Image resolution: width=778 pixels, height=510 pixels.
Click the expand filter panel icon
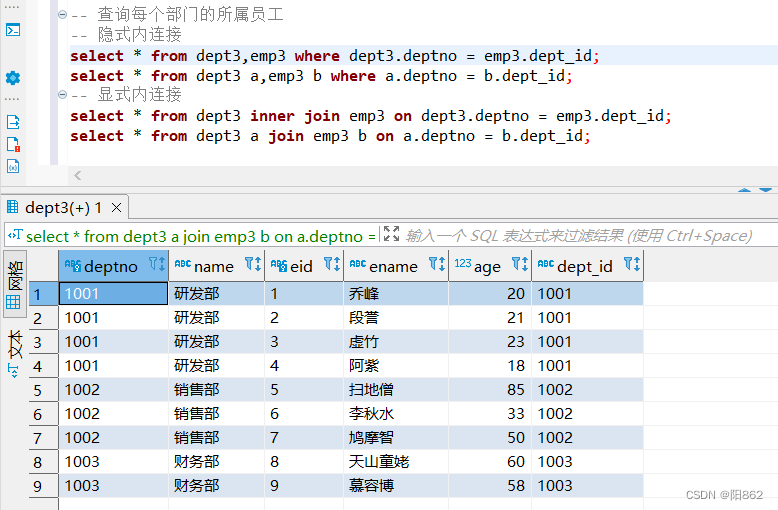391,235
